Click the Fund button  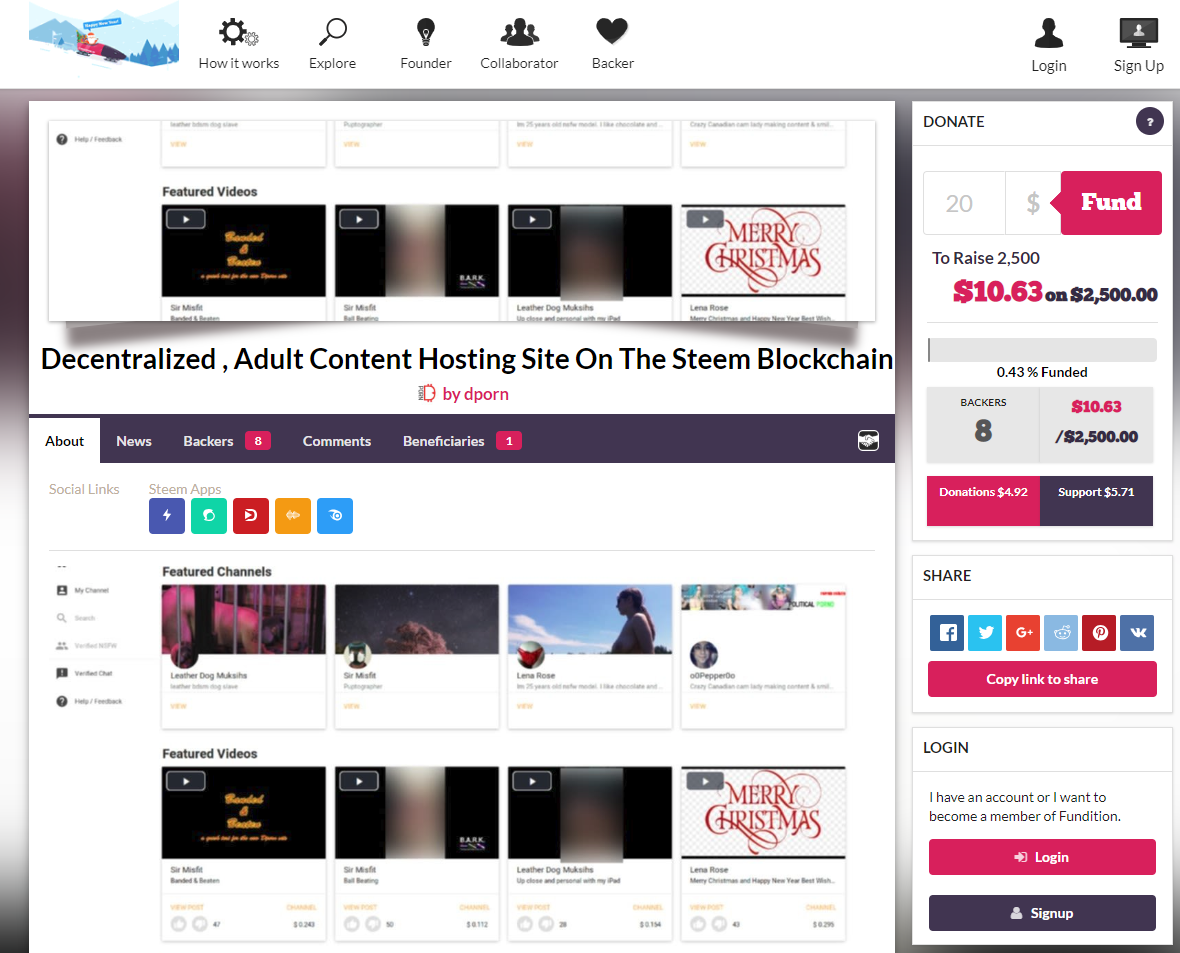tap(1111, 202)
